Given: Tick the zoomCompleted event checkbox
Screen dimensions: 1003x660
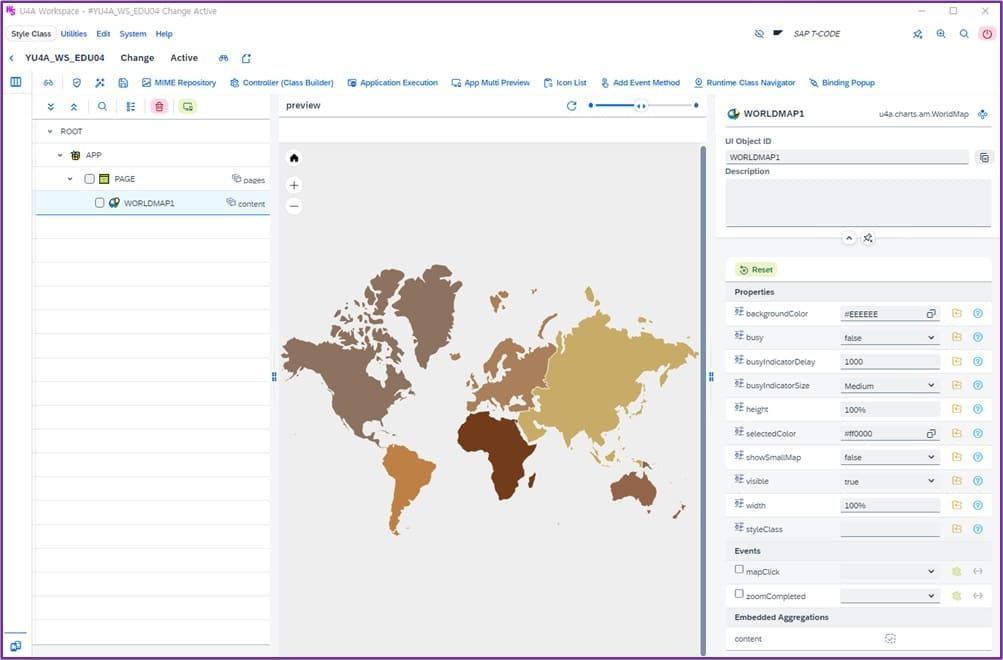Looking at the screenshot, I should (x=739, y=593).
